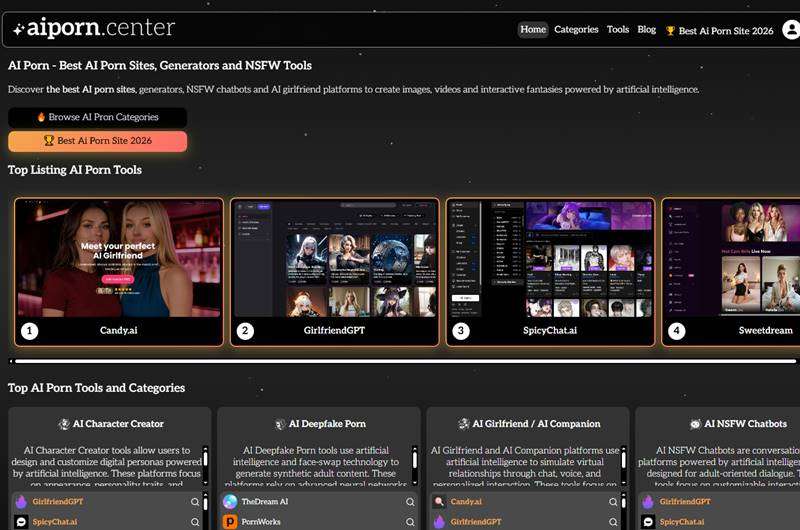Viewport: 800px width, 530px height.
Task: Click the AI Character Creator category heading
Action: (x=118, y=424)
